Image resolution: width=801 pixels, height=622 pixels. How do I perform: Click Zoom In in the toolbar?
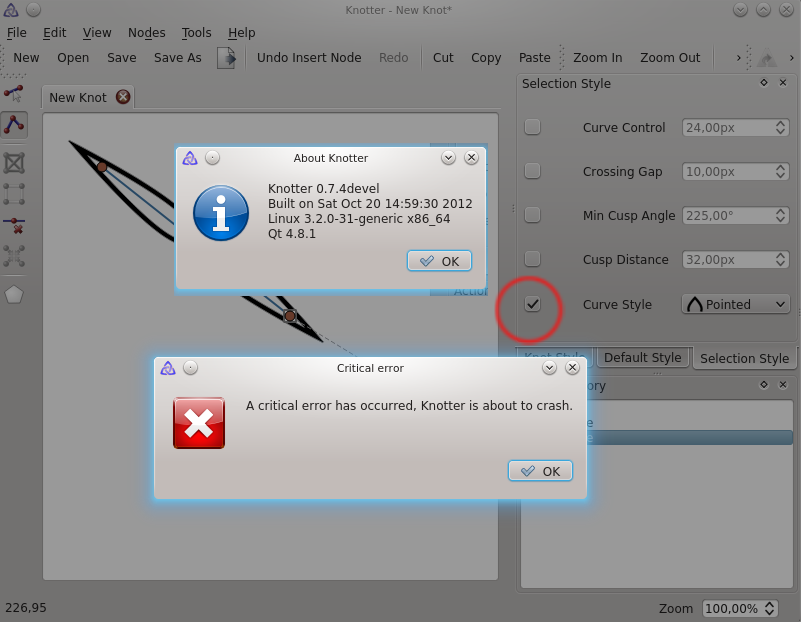[598, 58]
